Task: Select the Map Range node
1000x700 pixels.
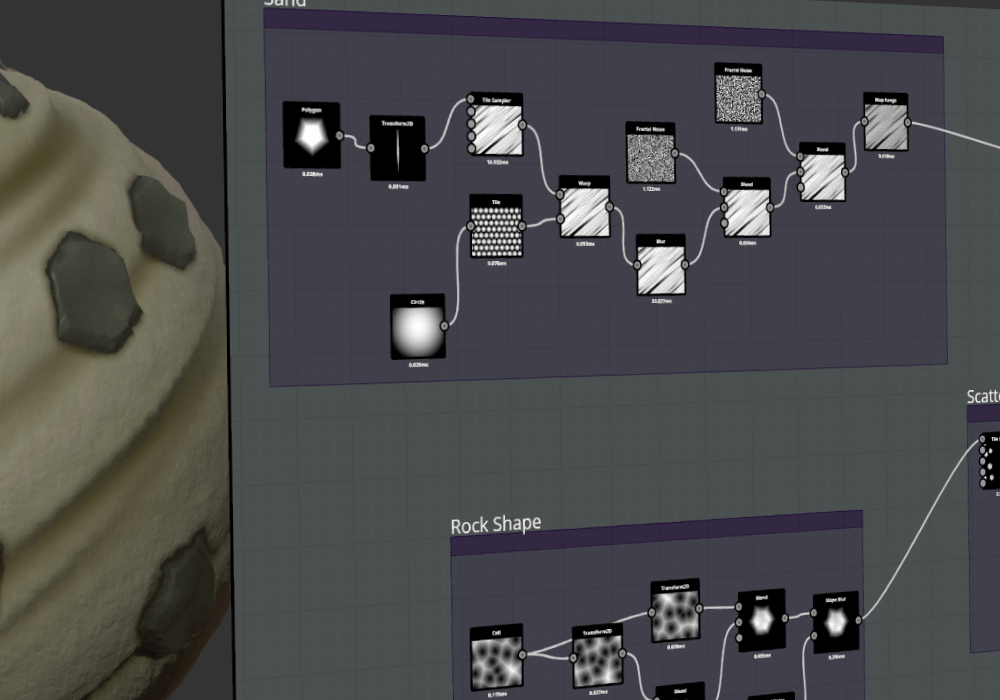Action: pyautogui.click(x=886, y=122)
